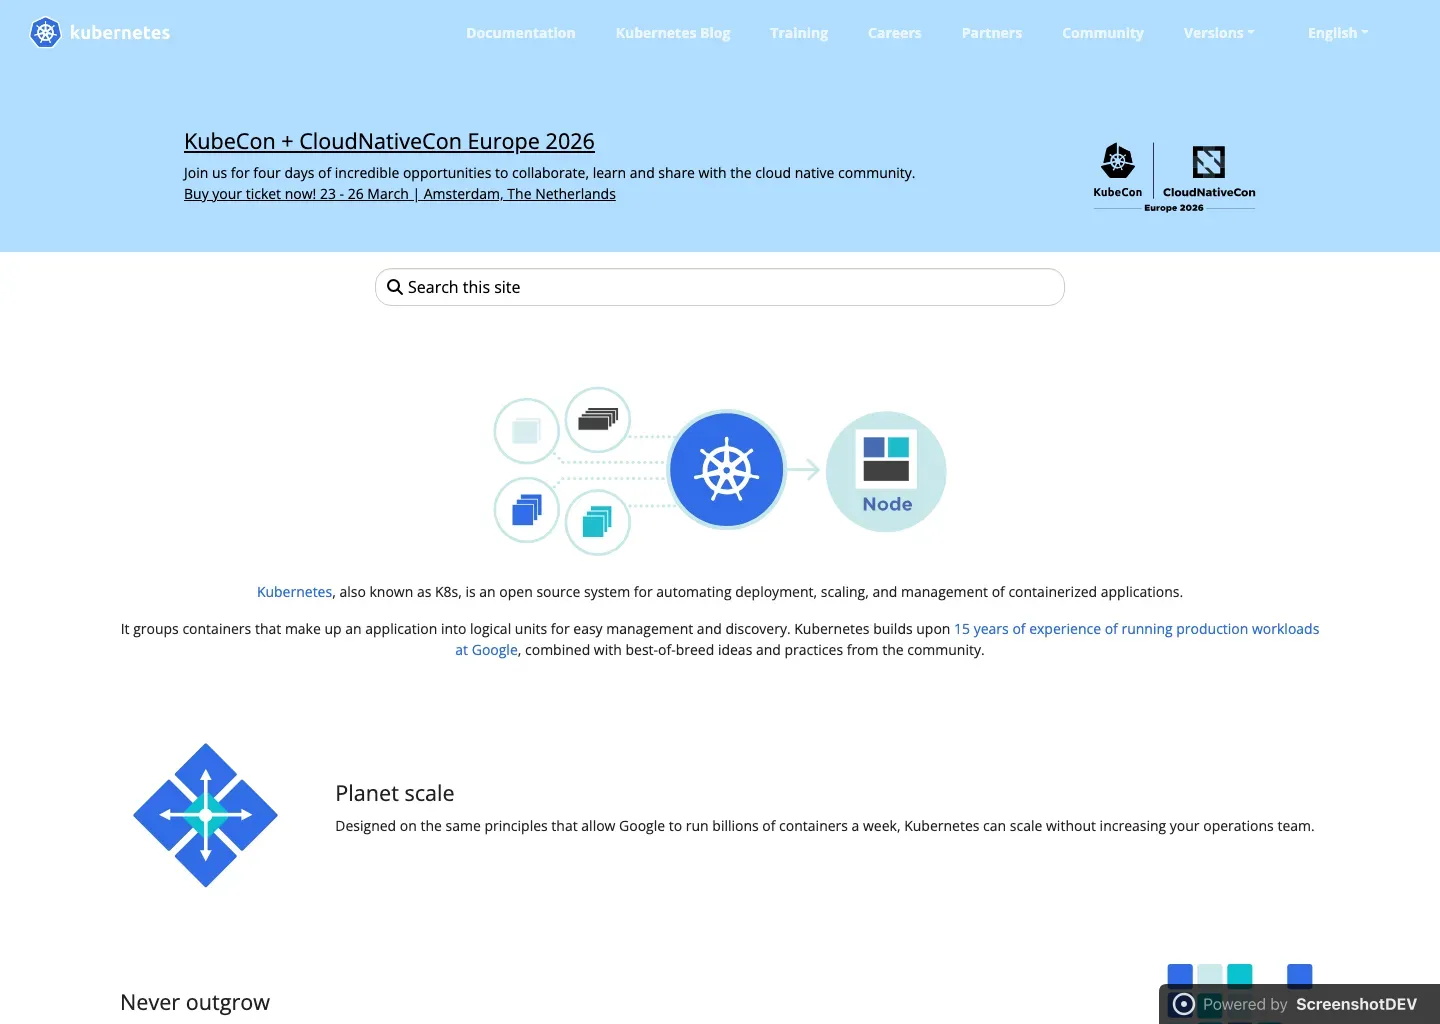This screenshot has width=1440, height=1024.
Task: Click the kubernetes wordmark in header
Action: tap(120, 33)
